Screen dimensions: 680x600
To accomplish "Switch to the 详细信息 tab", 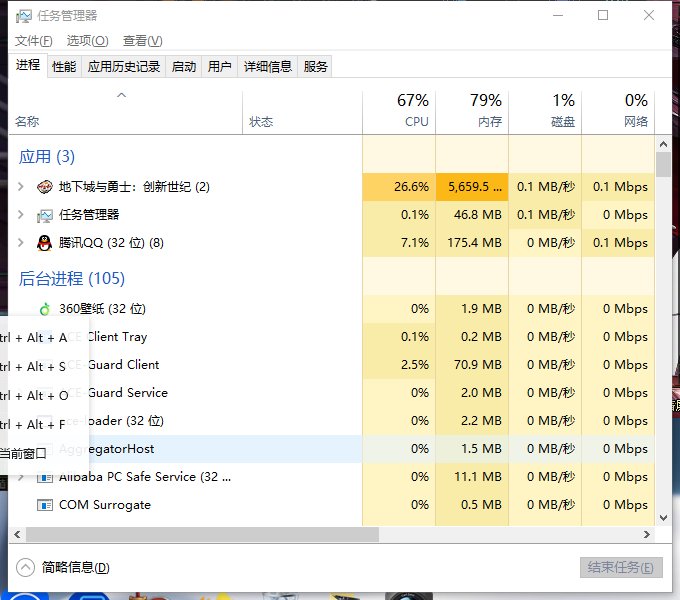I will pos(268,67).
